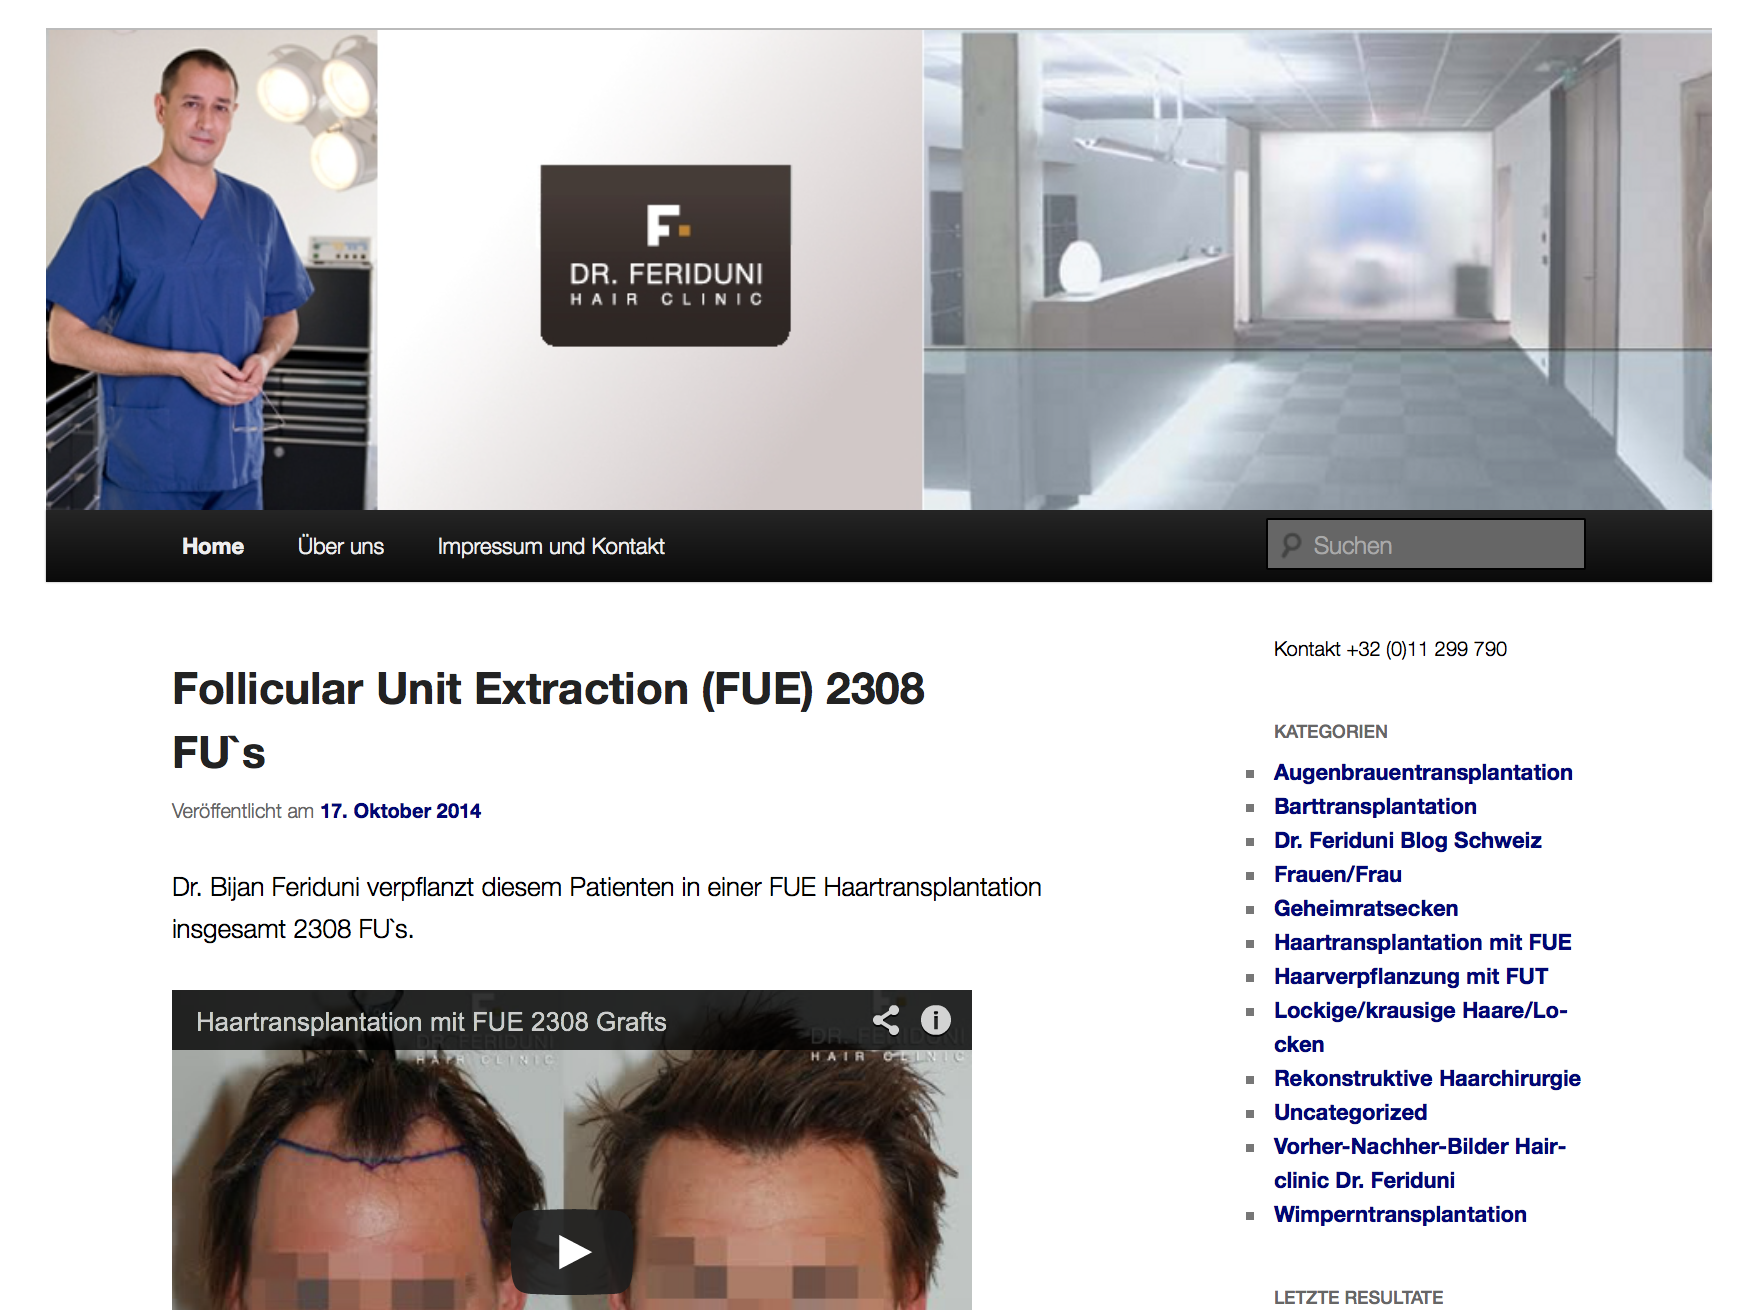This screenshot has width=1758, height=1310.
Task: Open the Wimperntransplantation category
Action: point(1399,1215)
